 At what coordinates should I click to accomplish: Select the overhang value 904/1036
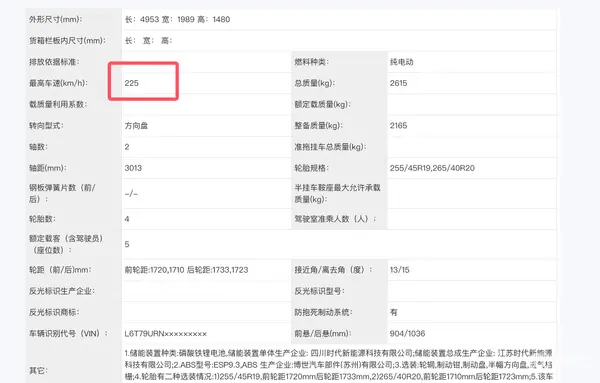408,333
